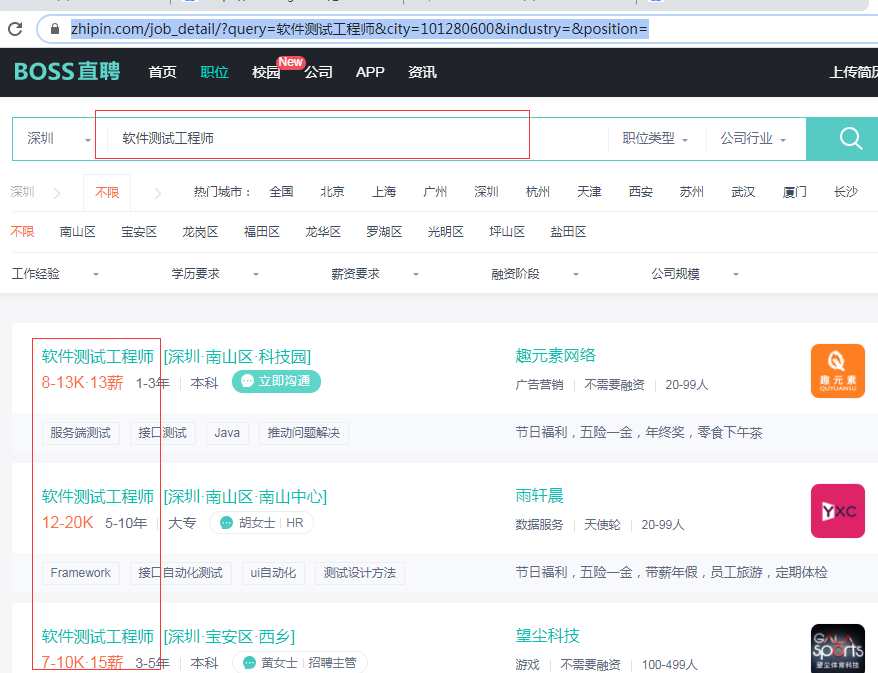
Task: Filter by 光明区 district
Action: coord(446,232)
